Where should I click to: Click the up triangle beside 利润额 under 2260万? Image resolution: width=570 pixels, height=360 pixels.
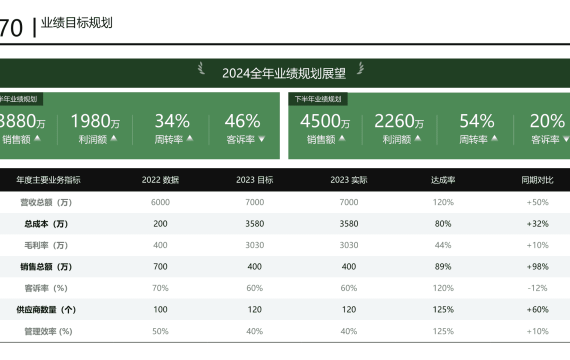pyautogui.click(x=418, y=138)
